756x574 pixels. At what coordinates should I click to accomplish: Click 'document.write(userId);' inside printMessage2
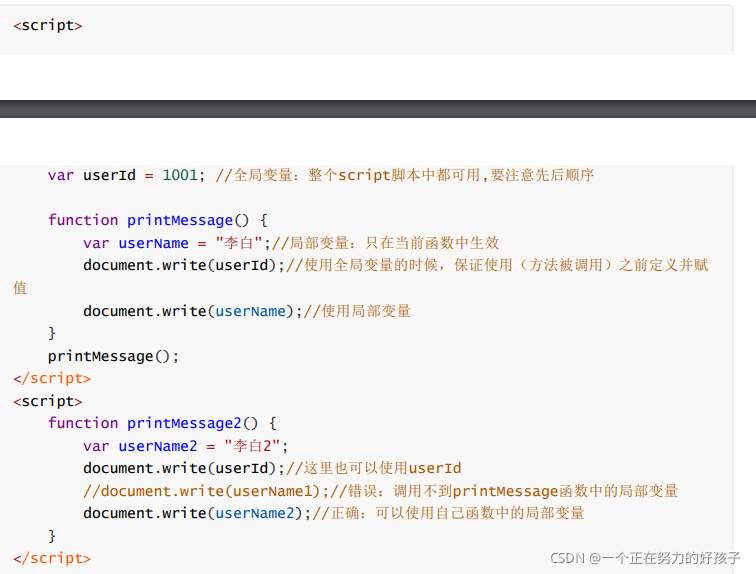coord(184,468)
